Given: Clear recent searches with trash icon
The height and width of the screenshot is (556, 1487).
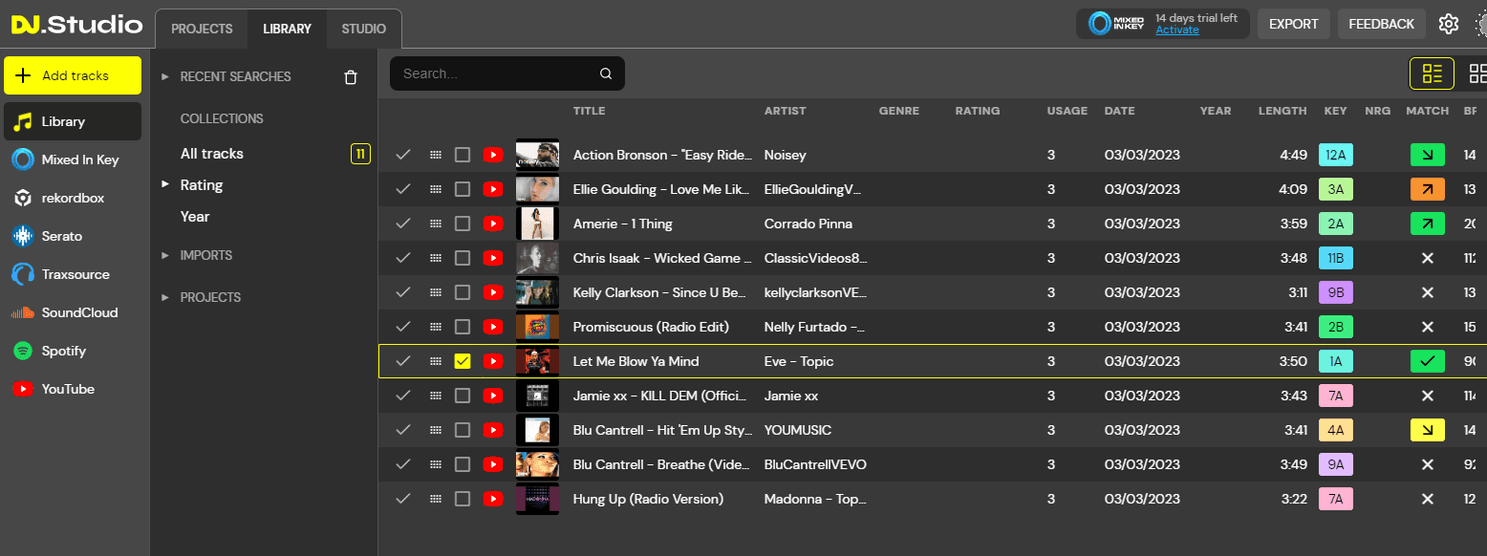Looking at the screenshot, I should 350,77.
